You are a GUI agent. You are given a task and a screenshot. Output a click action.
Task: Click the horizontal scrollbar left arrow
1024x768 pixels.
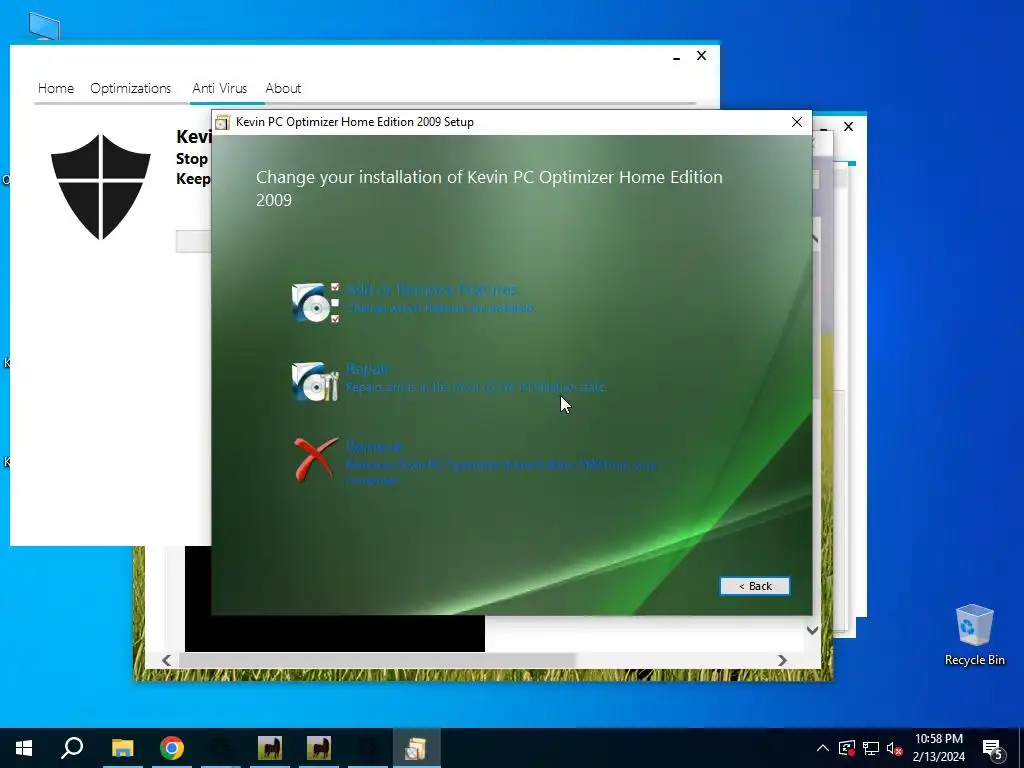point(167,660)
